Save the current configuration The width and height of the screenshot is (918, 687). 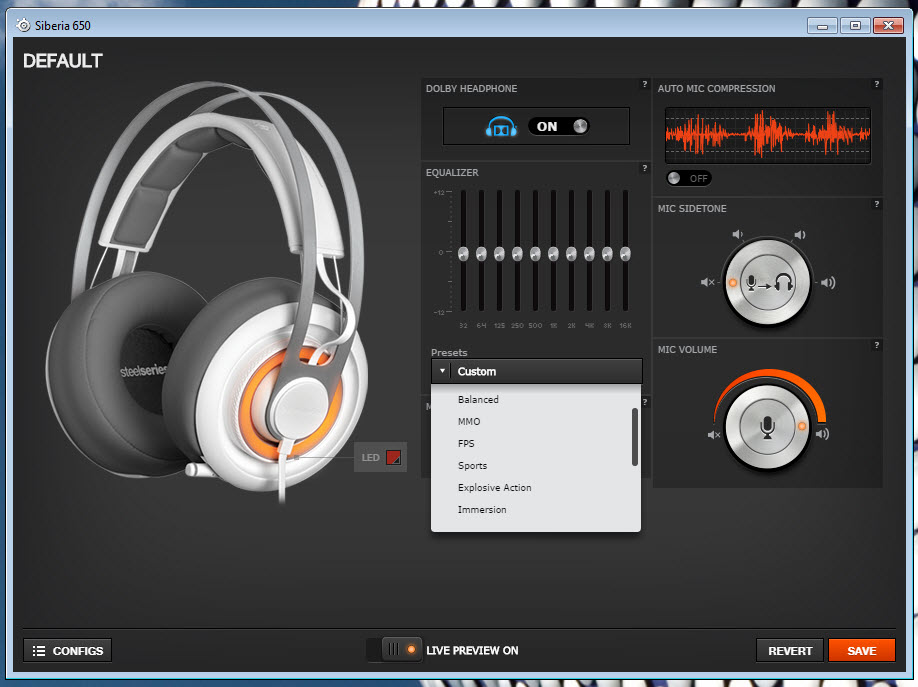(862, 650)
